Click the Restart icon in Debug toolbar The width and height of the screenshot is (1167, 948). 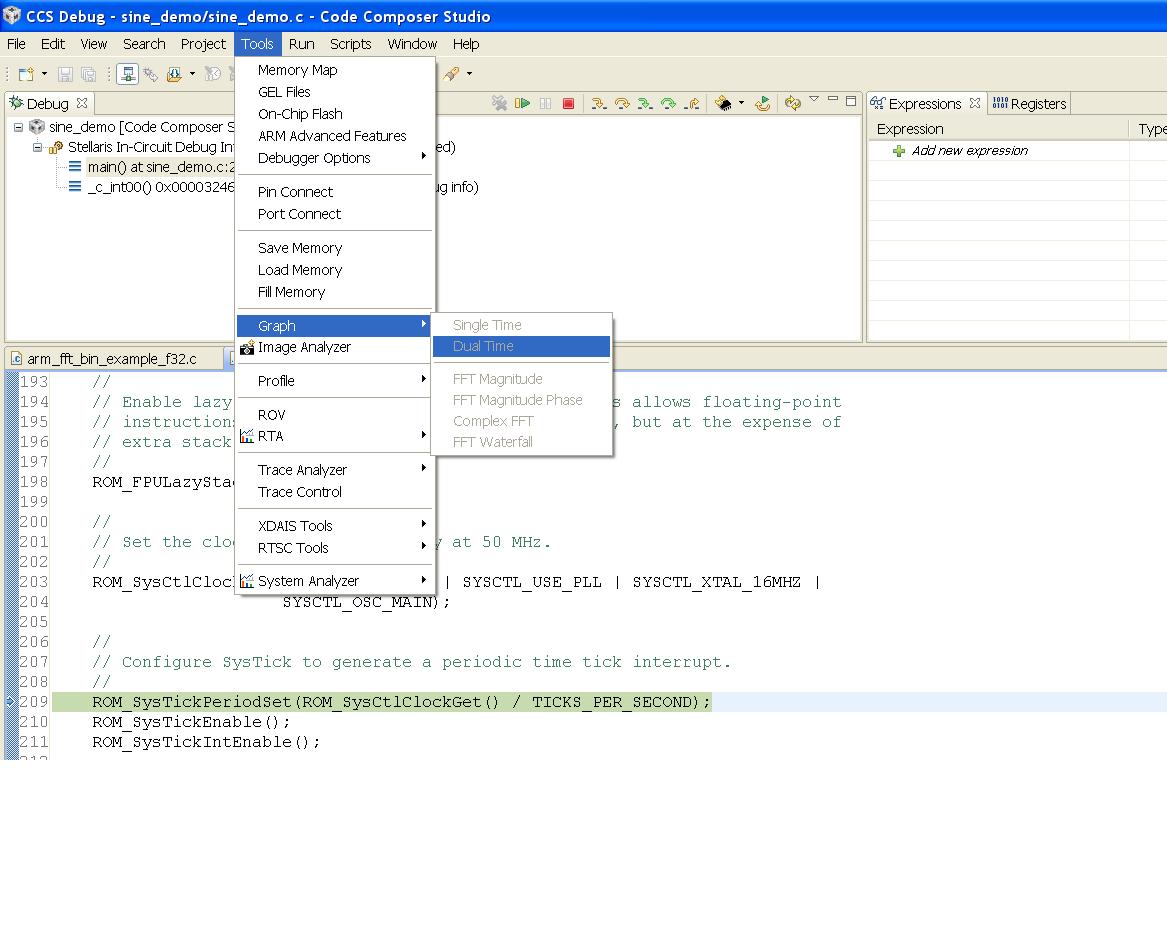click(x=763, y=103)
